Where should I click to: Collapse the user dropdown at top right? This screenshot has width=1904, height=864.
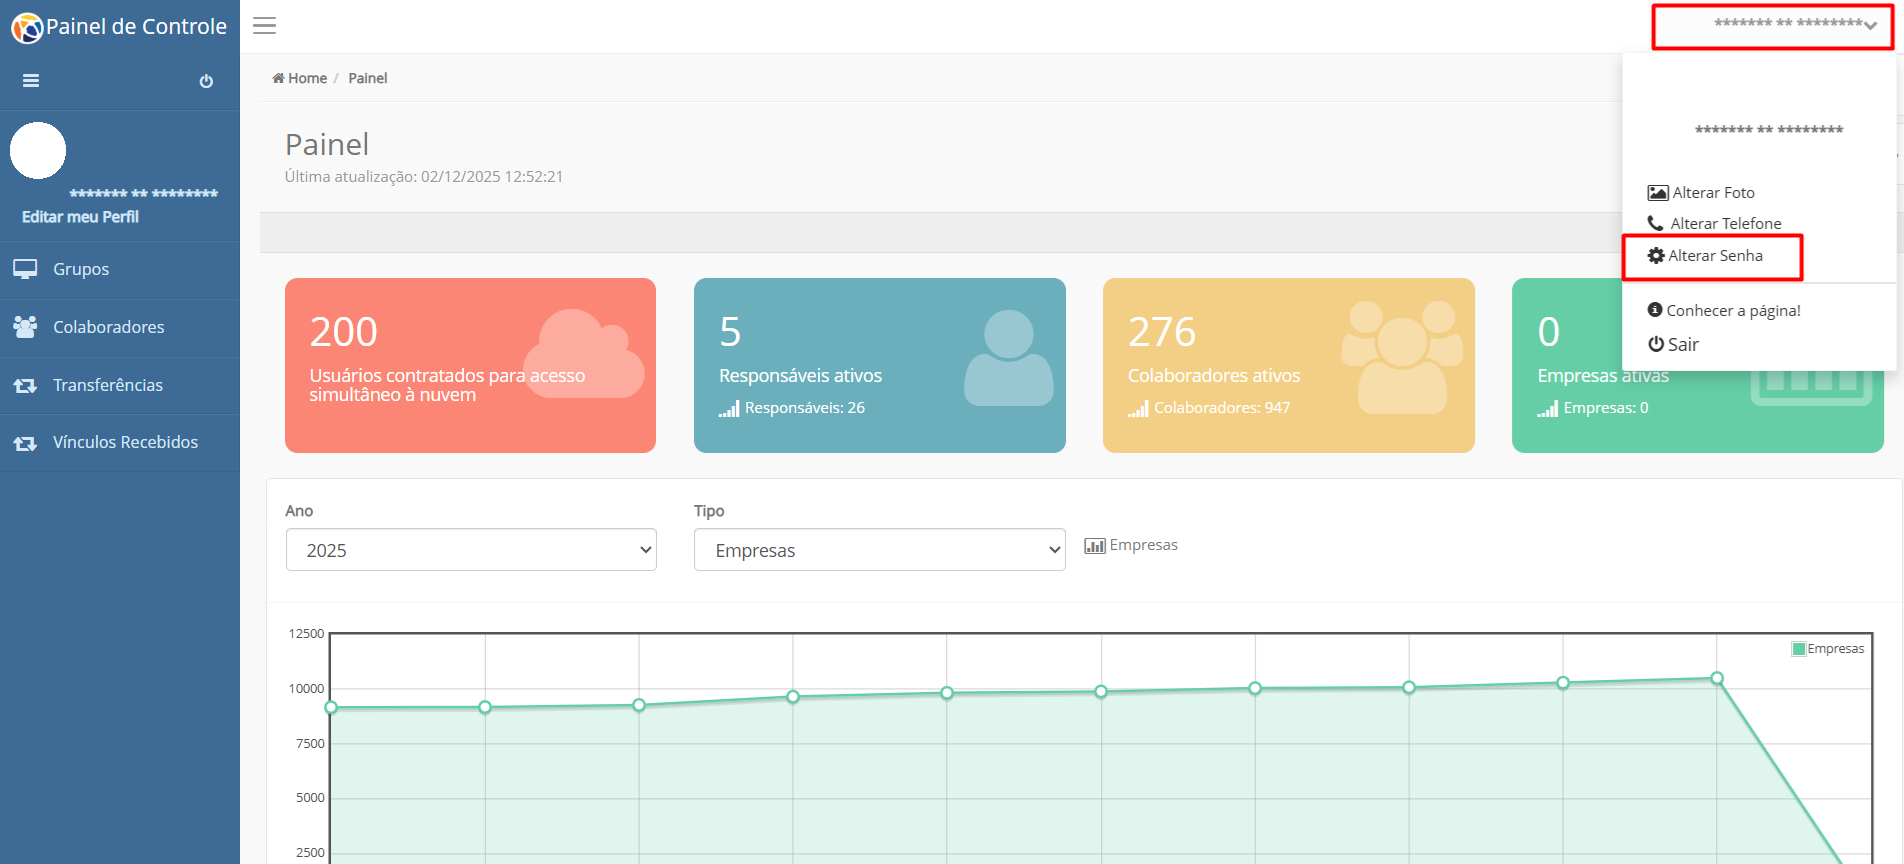(1772, 26)
